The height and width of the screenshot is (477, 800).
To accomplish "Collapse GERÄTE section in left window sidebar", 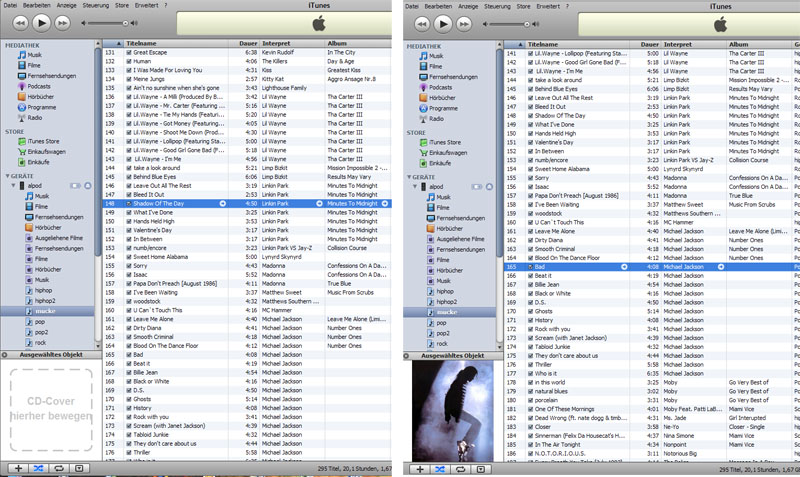I will point(7,176).
